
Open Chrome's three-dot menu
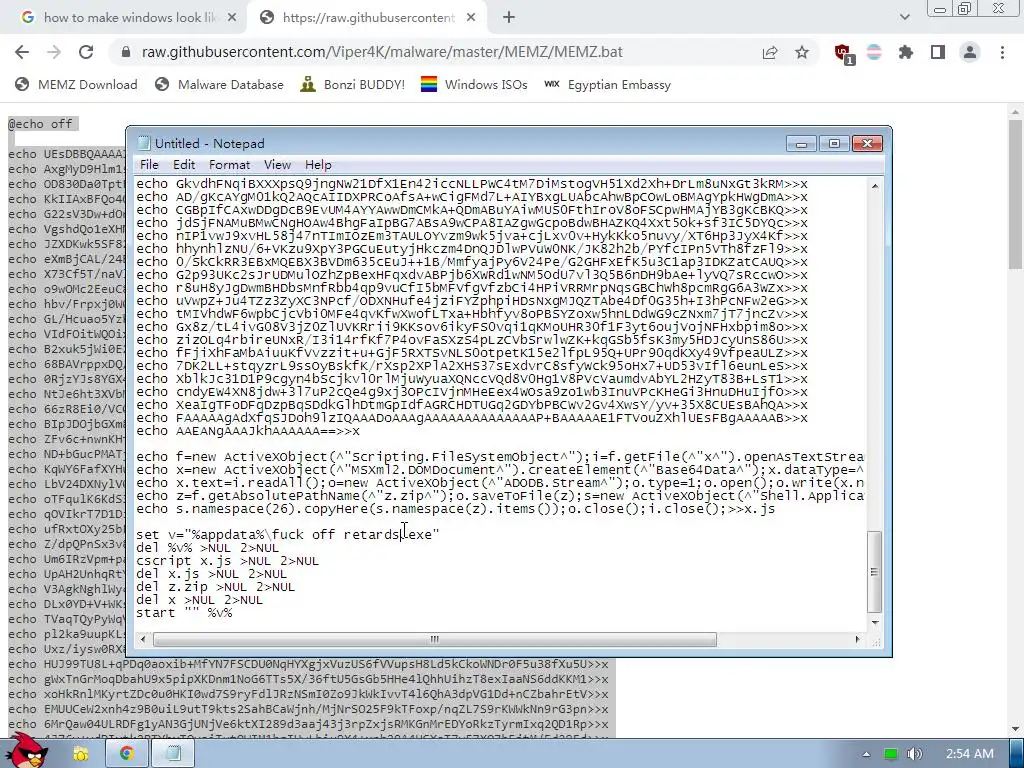point(1002,52)
